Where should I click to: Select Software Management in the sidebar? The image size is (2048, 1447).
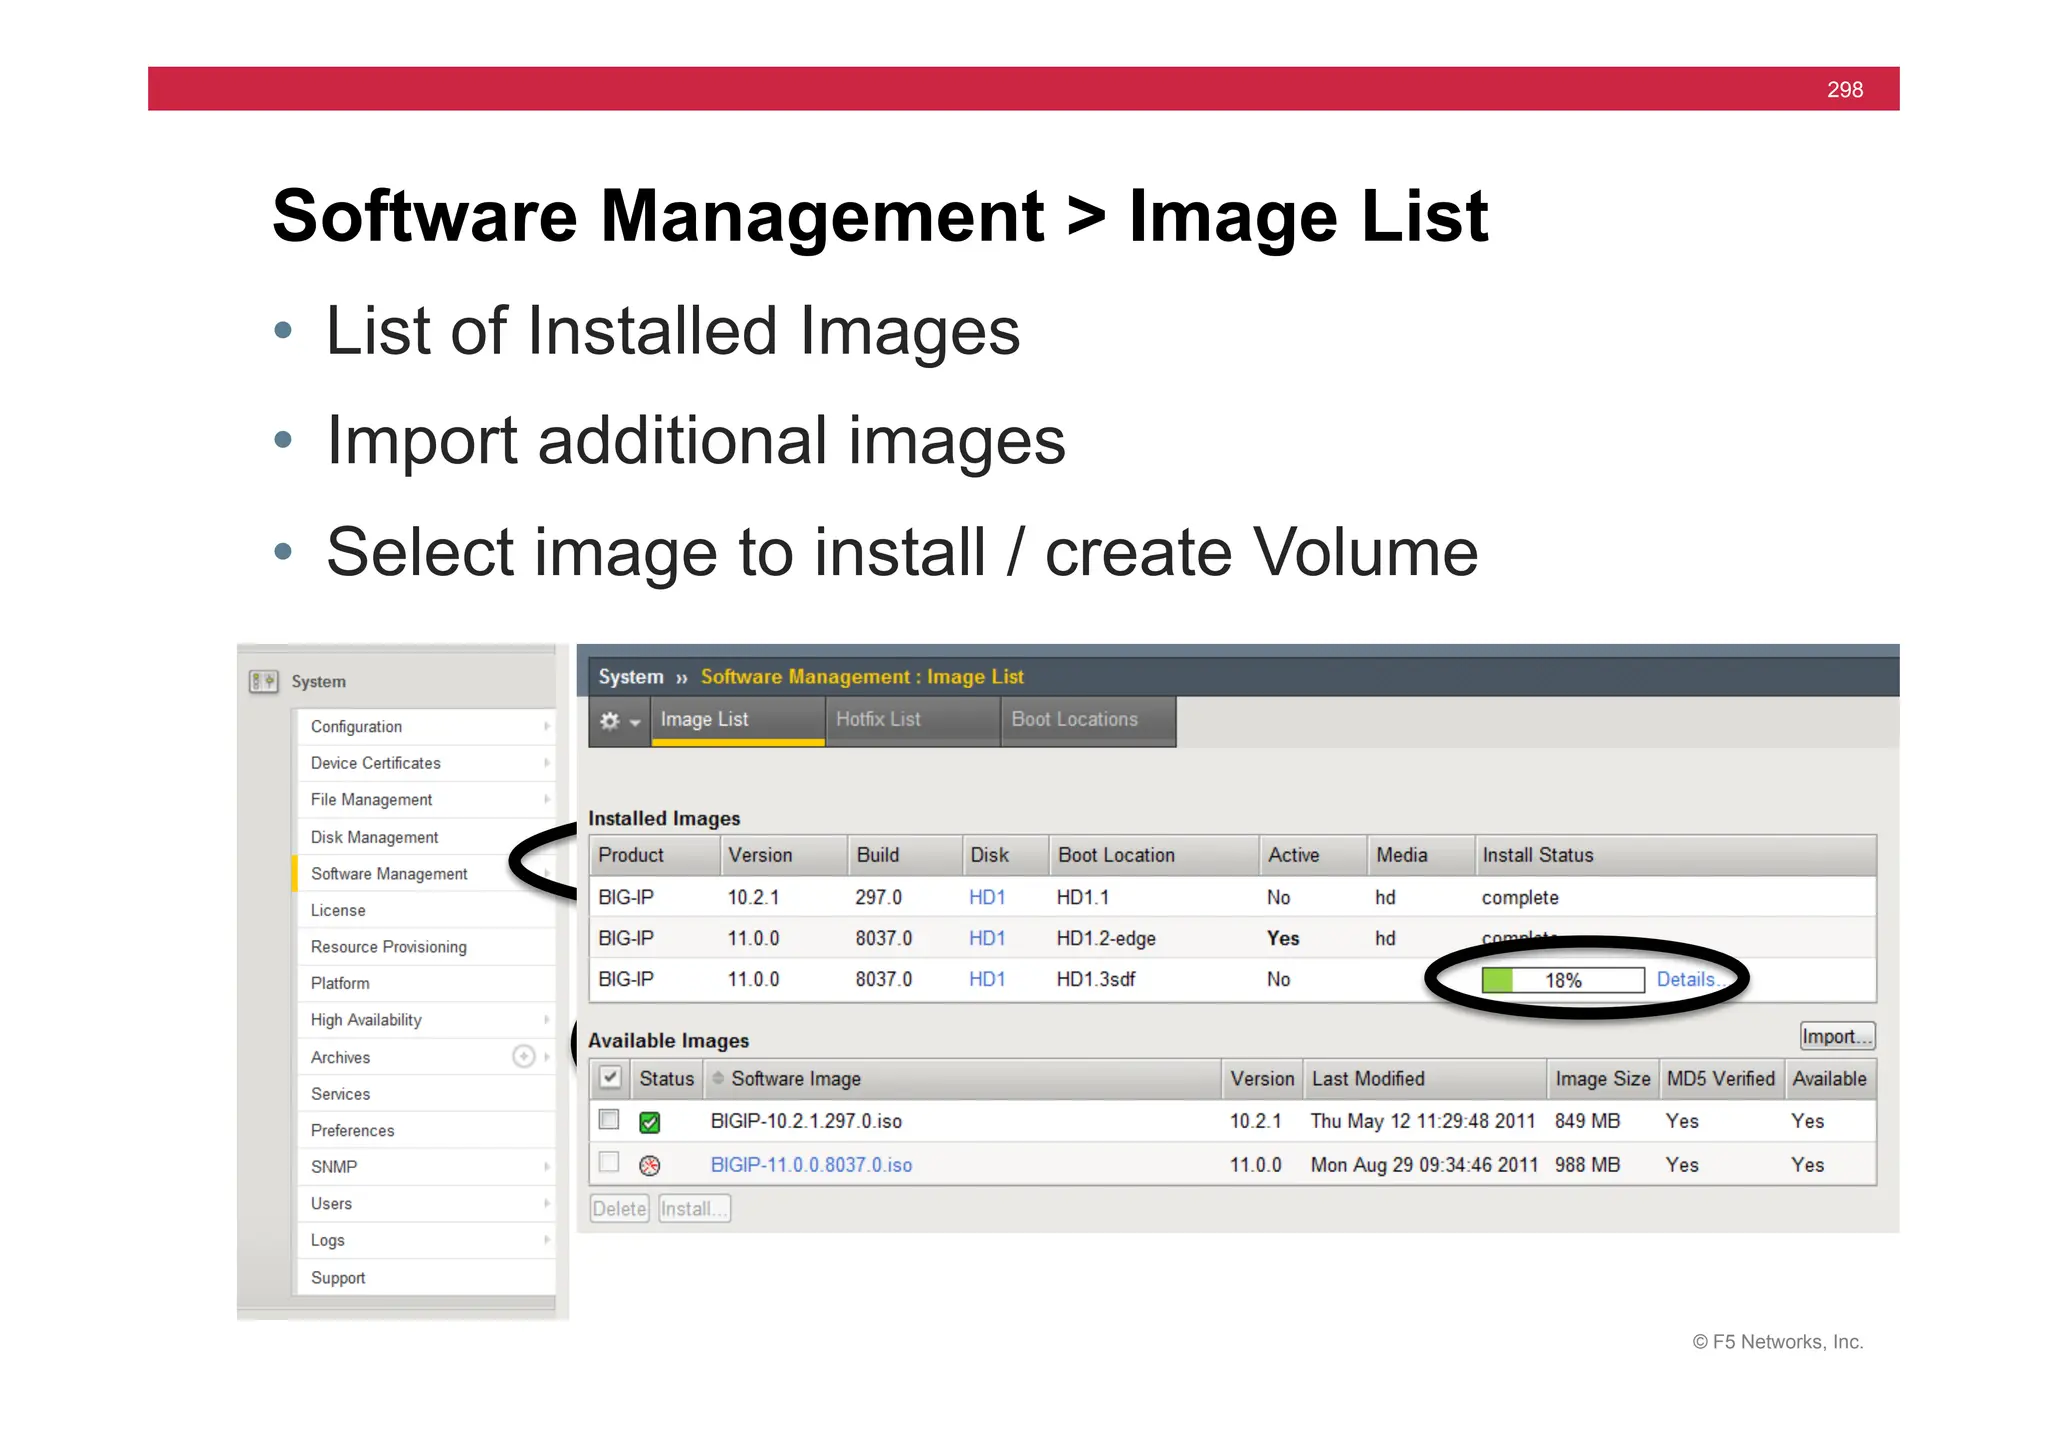pos(425,874)
